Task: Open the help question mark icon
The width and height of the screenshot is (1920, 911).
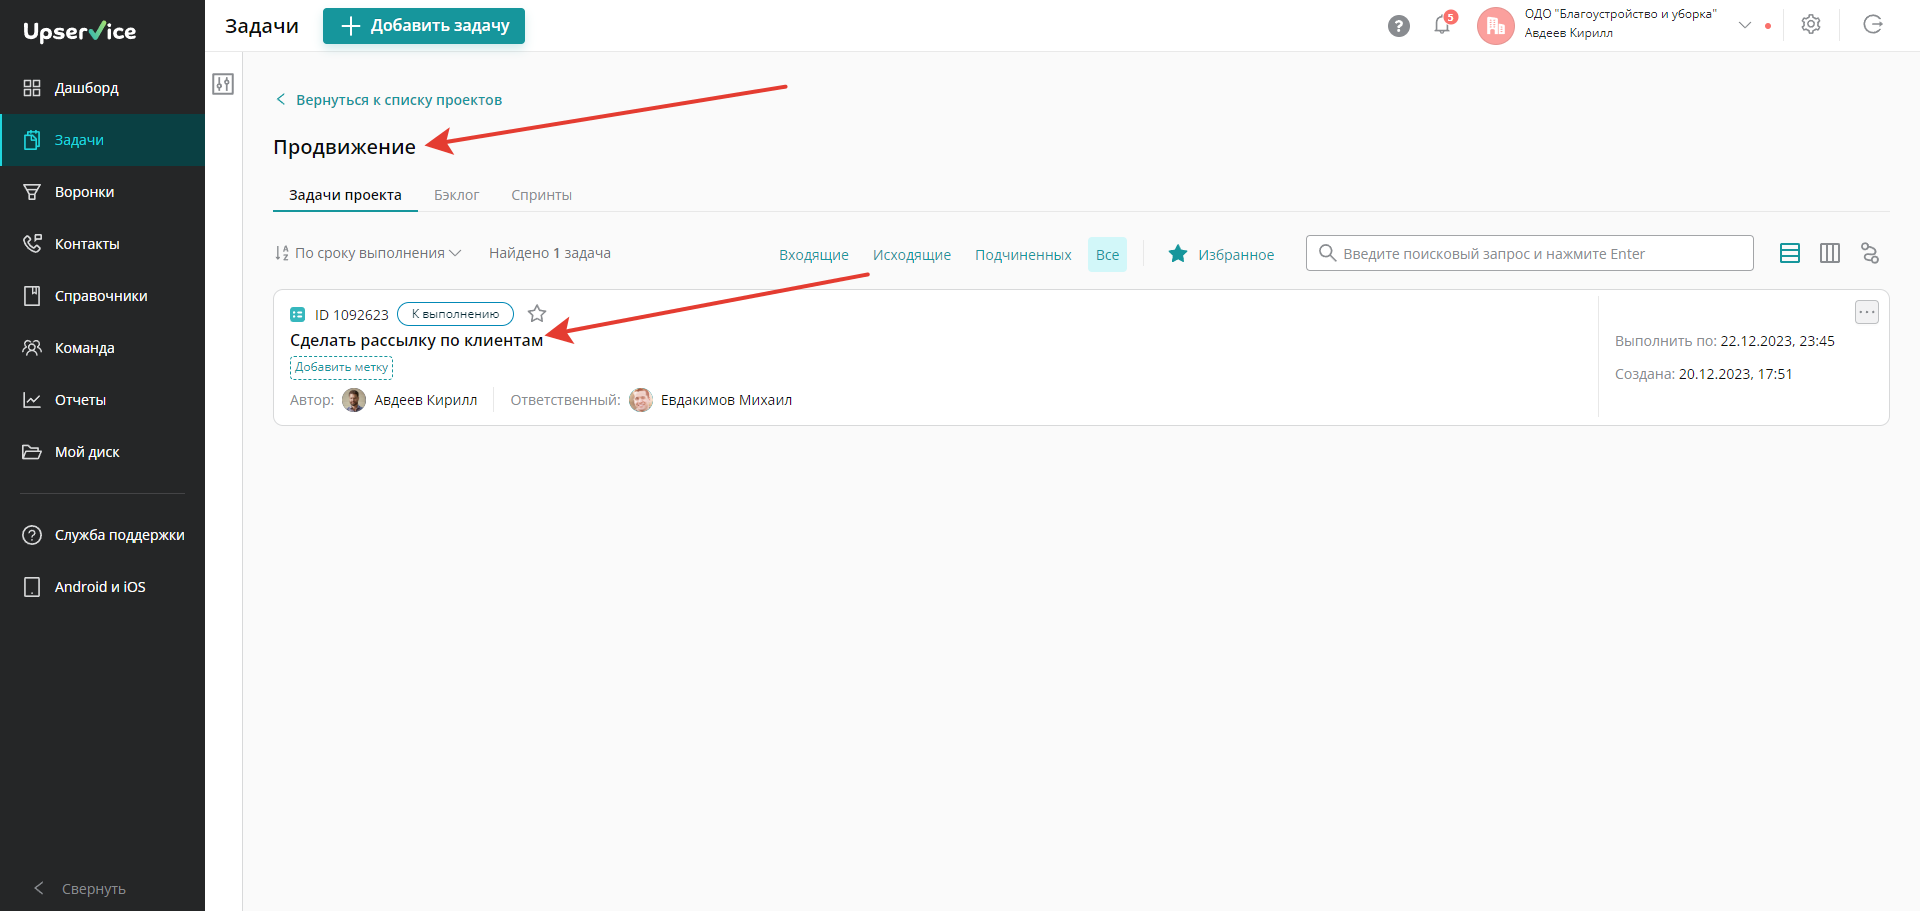Action: 1399,26
